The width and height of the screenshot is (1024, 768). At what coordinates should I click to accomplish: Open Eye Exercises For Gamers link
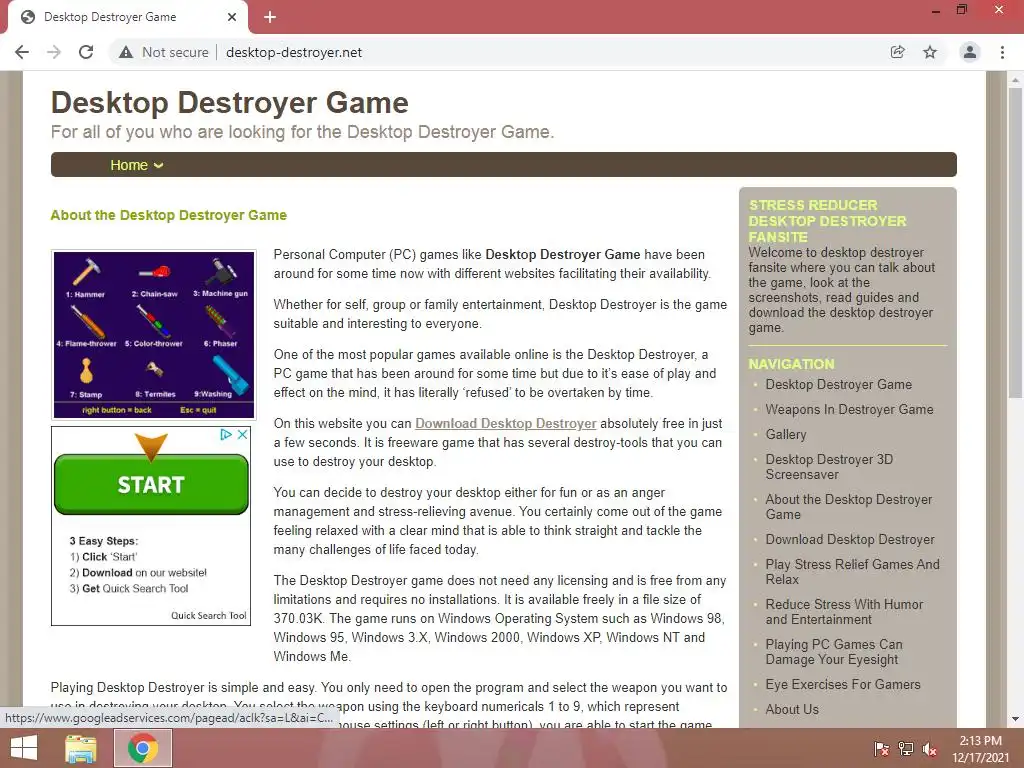pyautogui.click(x=843, y=684)
